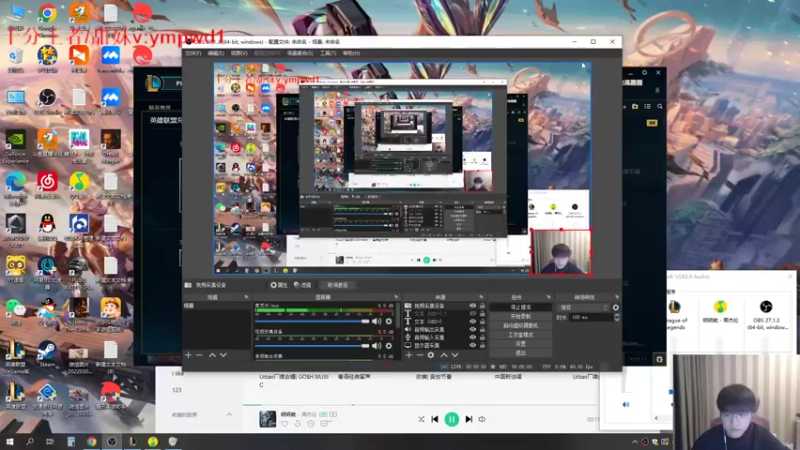Open transition properties gear in Scene Transitions

click(616, 308)
